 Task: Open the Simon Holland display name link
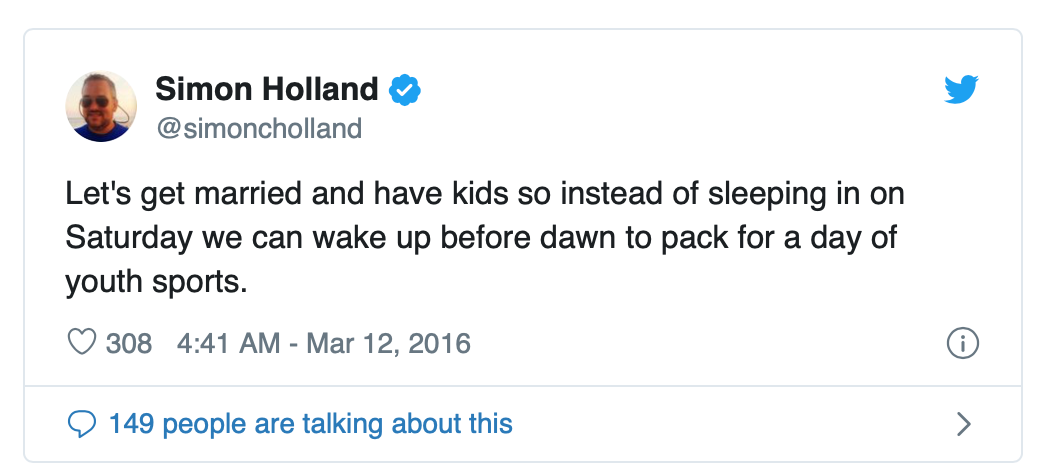click(x=267, y=90)
